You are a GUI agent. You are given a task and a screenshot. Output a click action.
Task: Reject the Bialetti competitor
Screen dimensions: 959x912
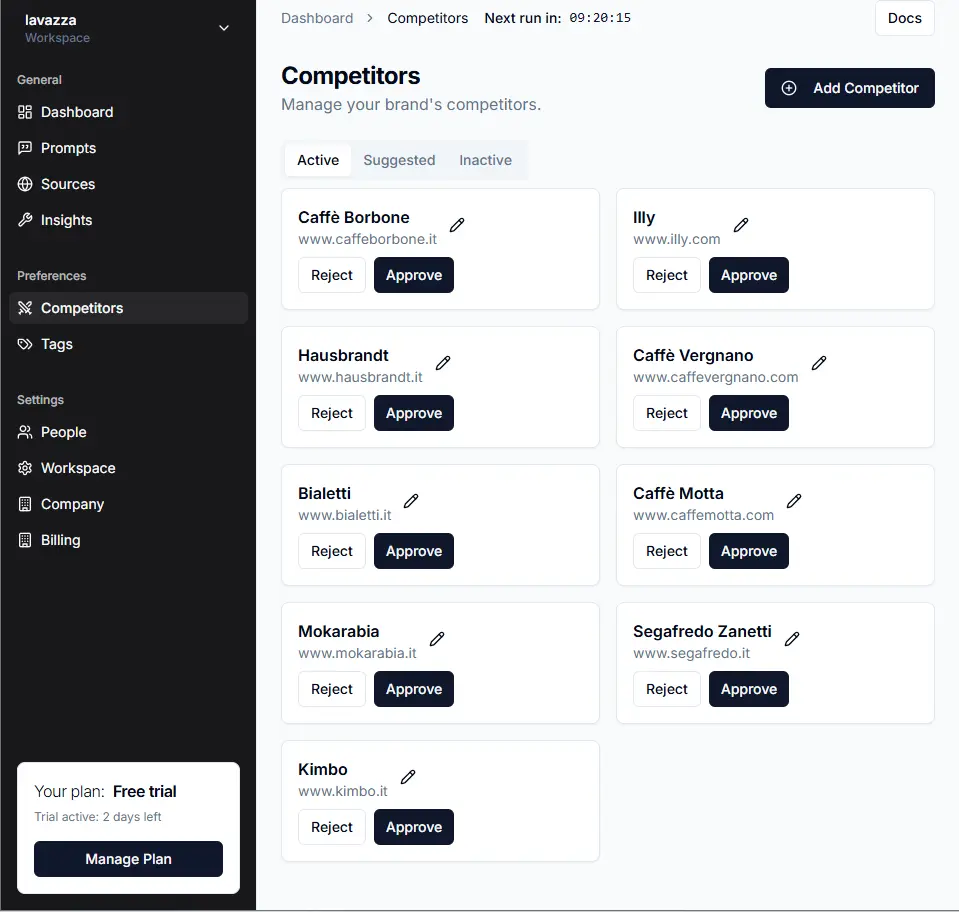click(331, 551)
